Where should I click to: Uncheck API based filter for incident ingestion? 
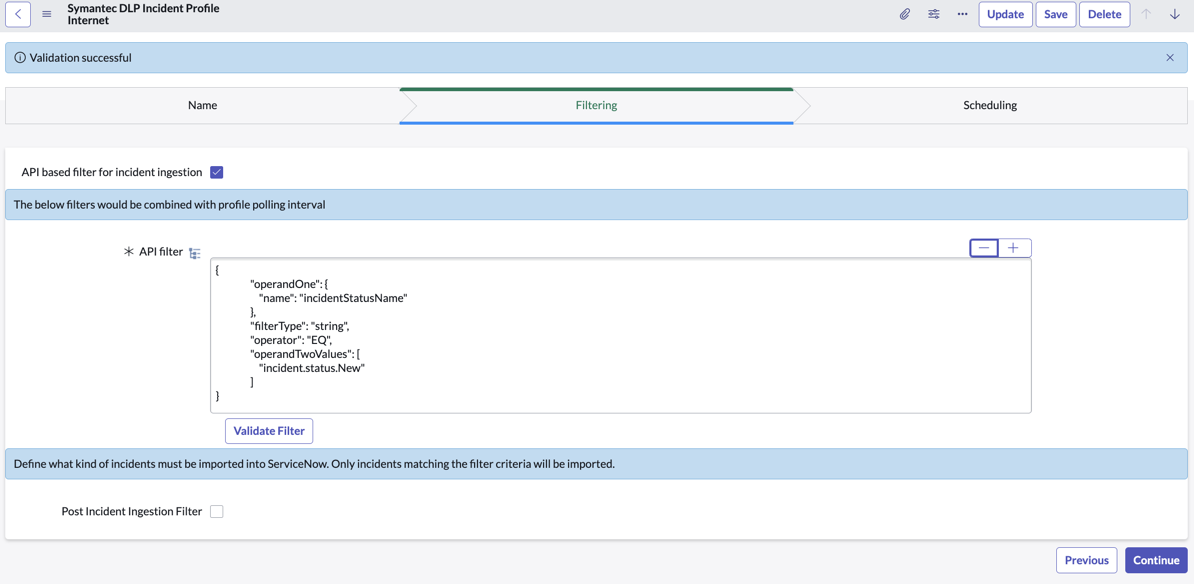coord(216,172)
